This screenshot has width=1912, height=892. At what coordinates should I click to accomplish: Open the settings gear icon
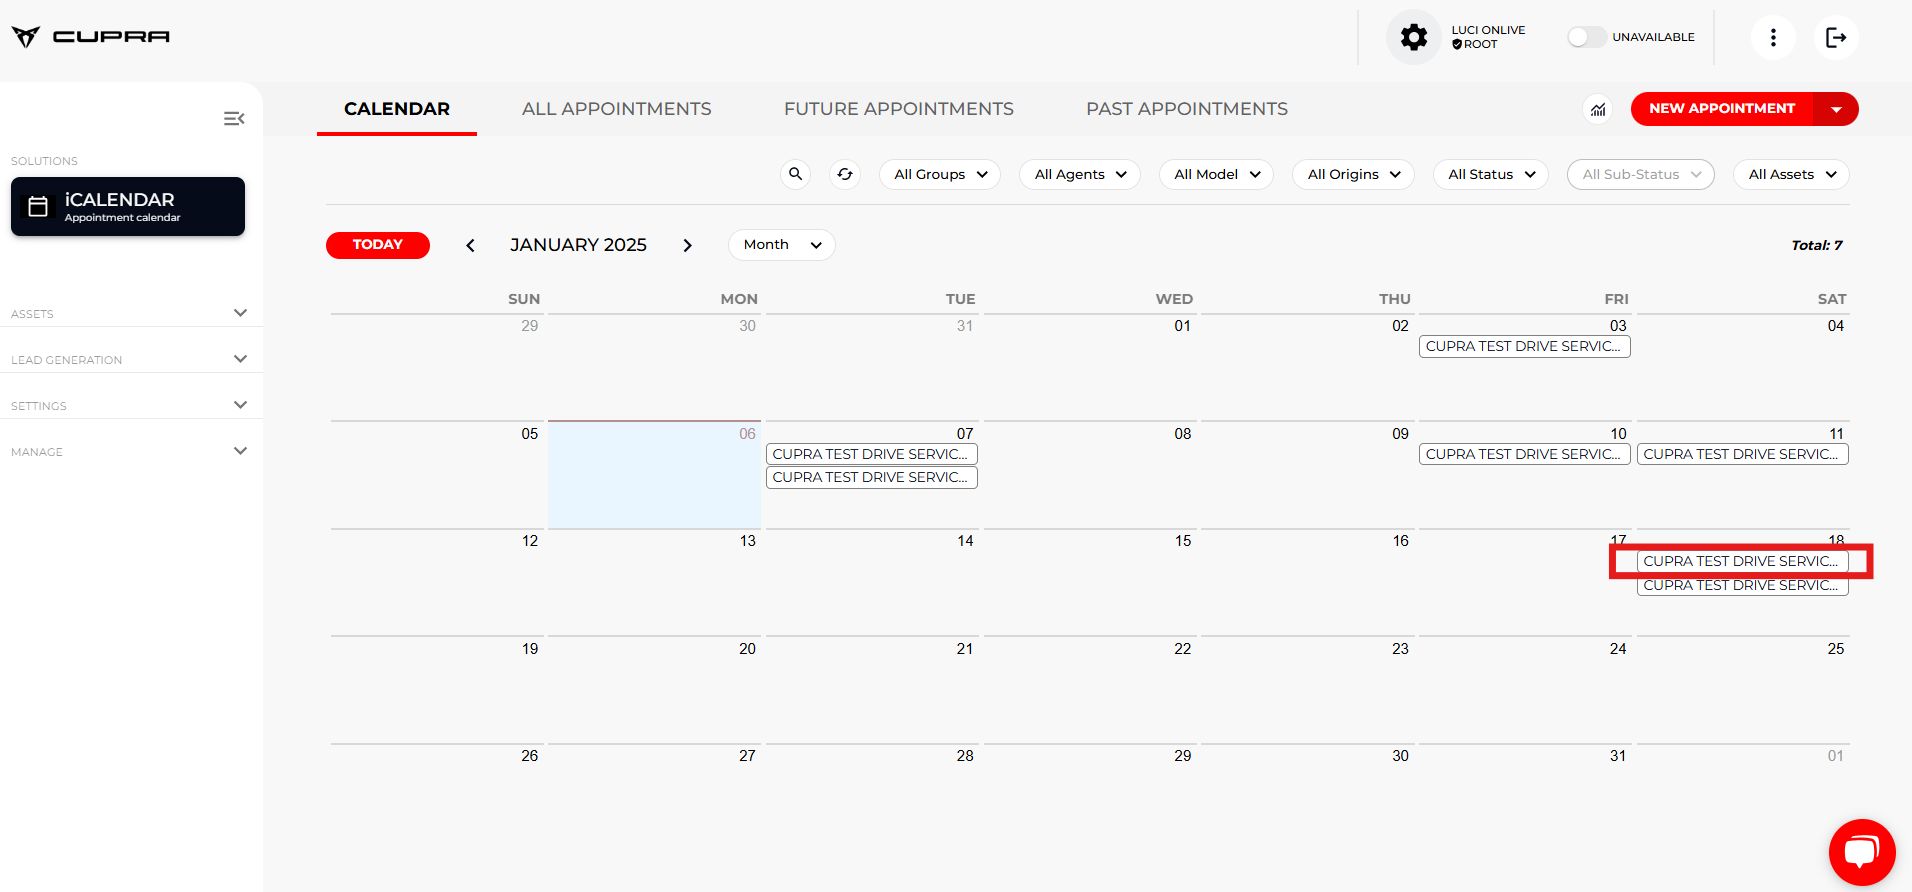[x=1413, y=38]
